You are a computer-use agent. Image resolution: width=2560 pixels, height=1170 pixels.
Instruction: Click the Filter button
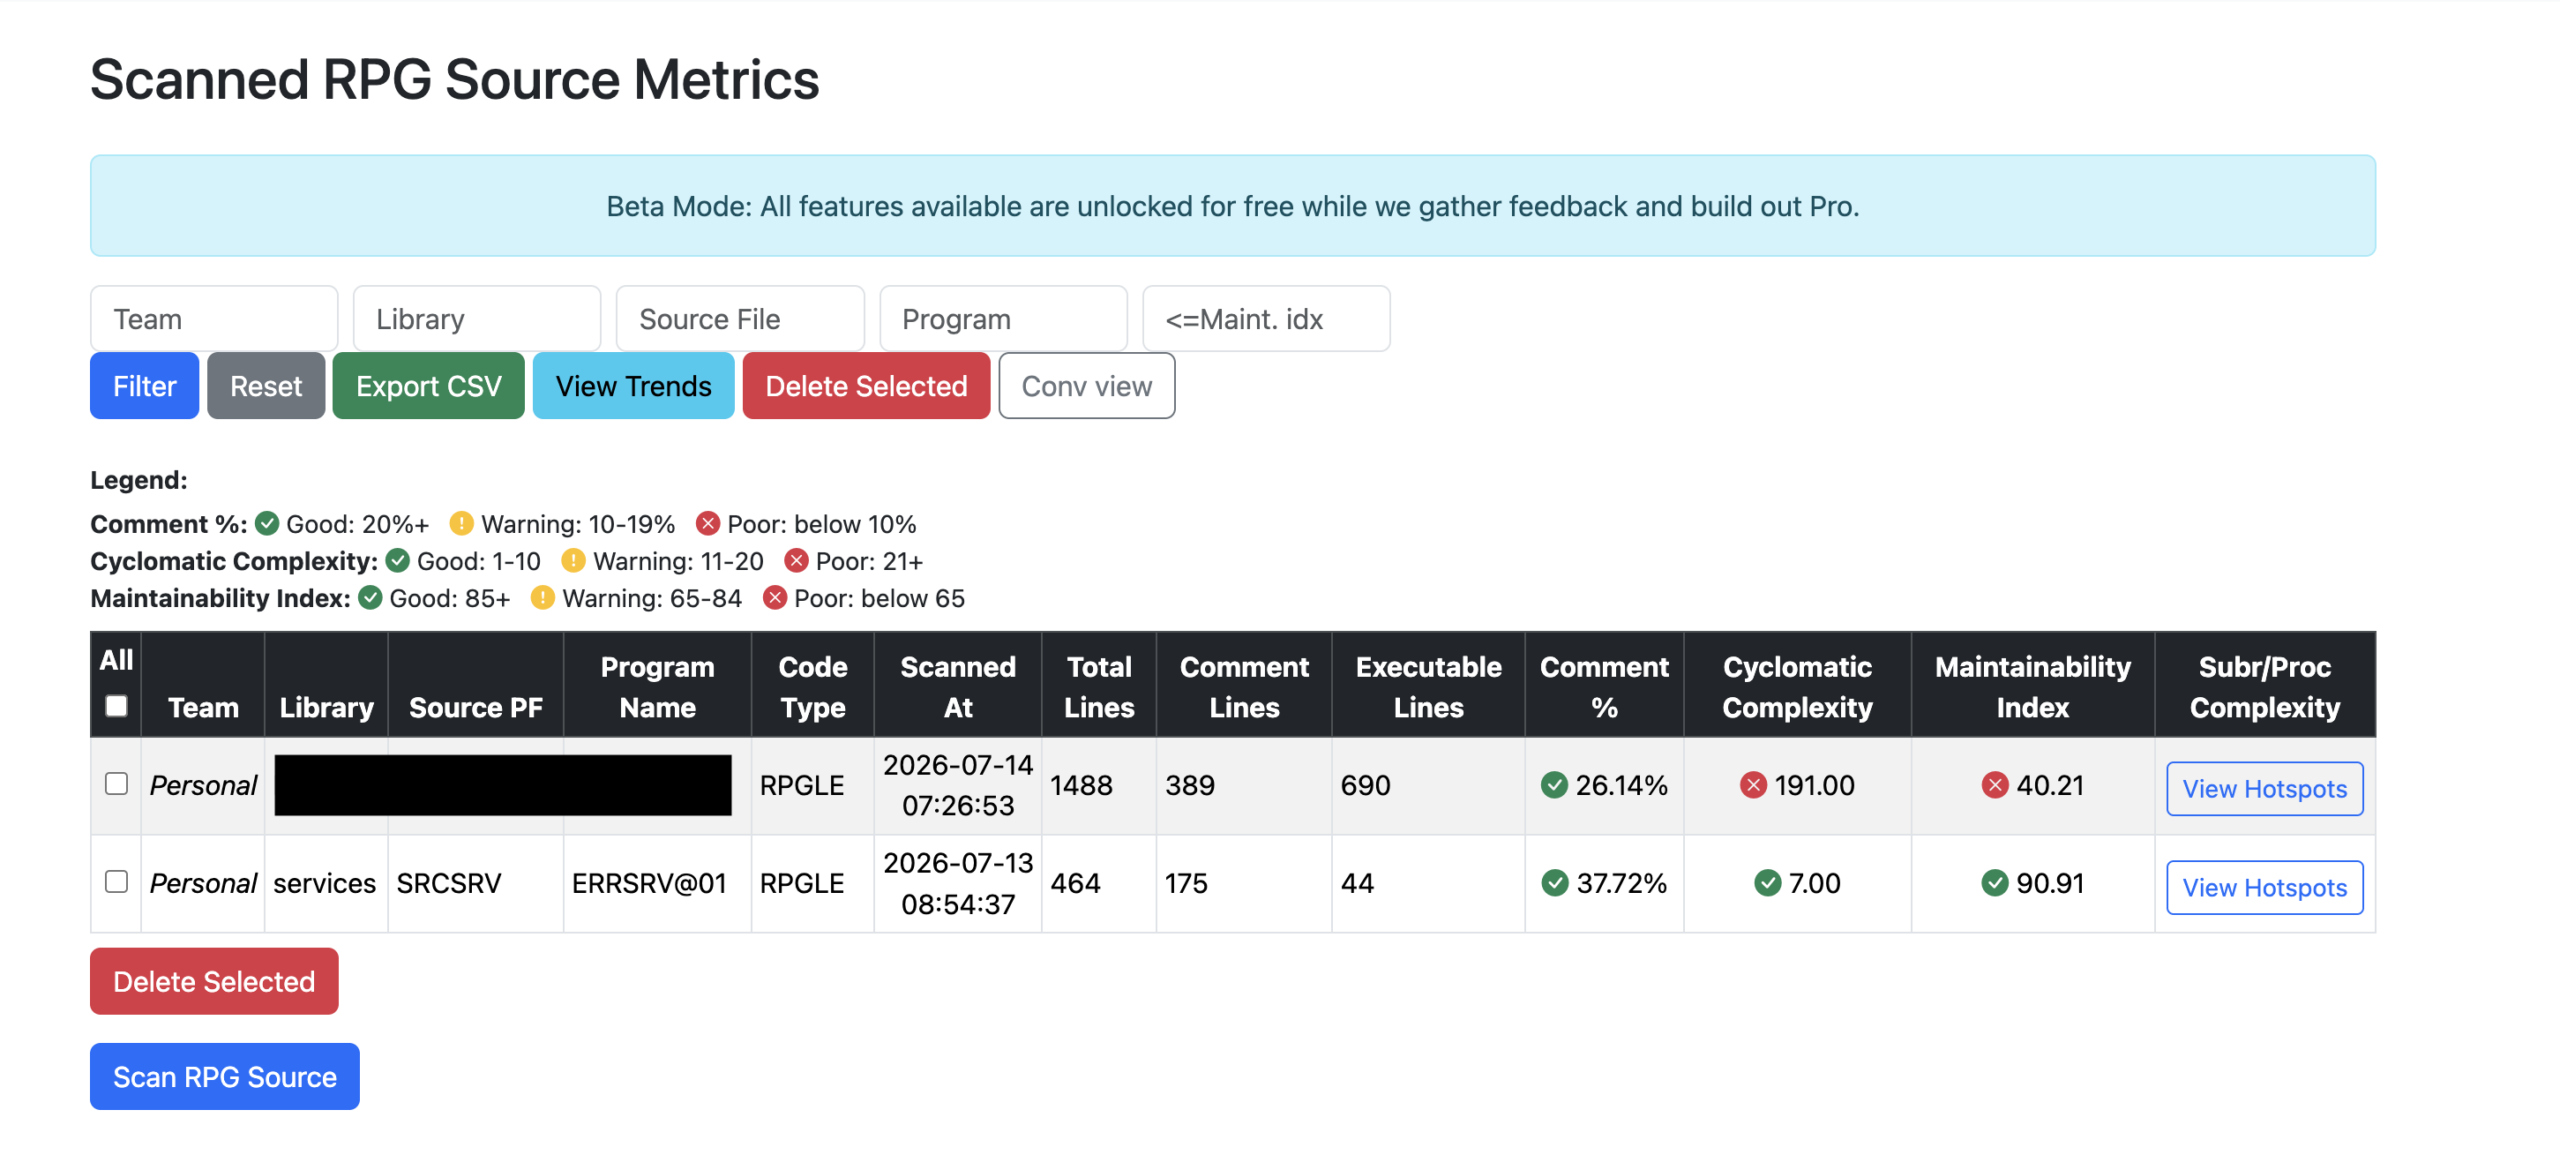coord(144,386)
